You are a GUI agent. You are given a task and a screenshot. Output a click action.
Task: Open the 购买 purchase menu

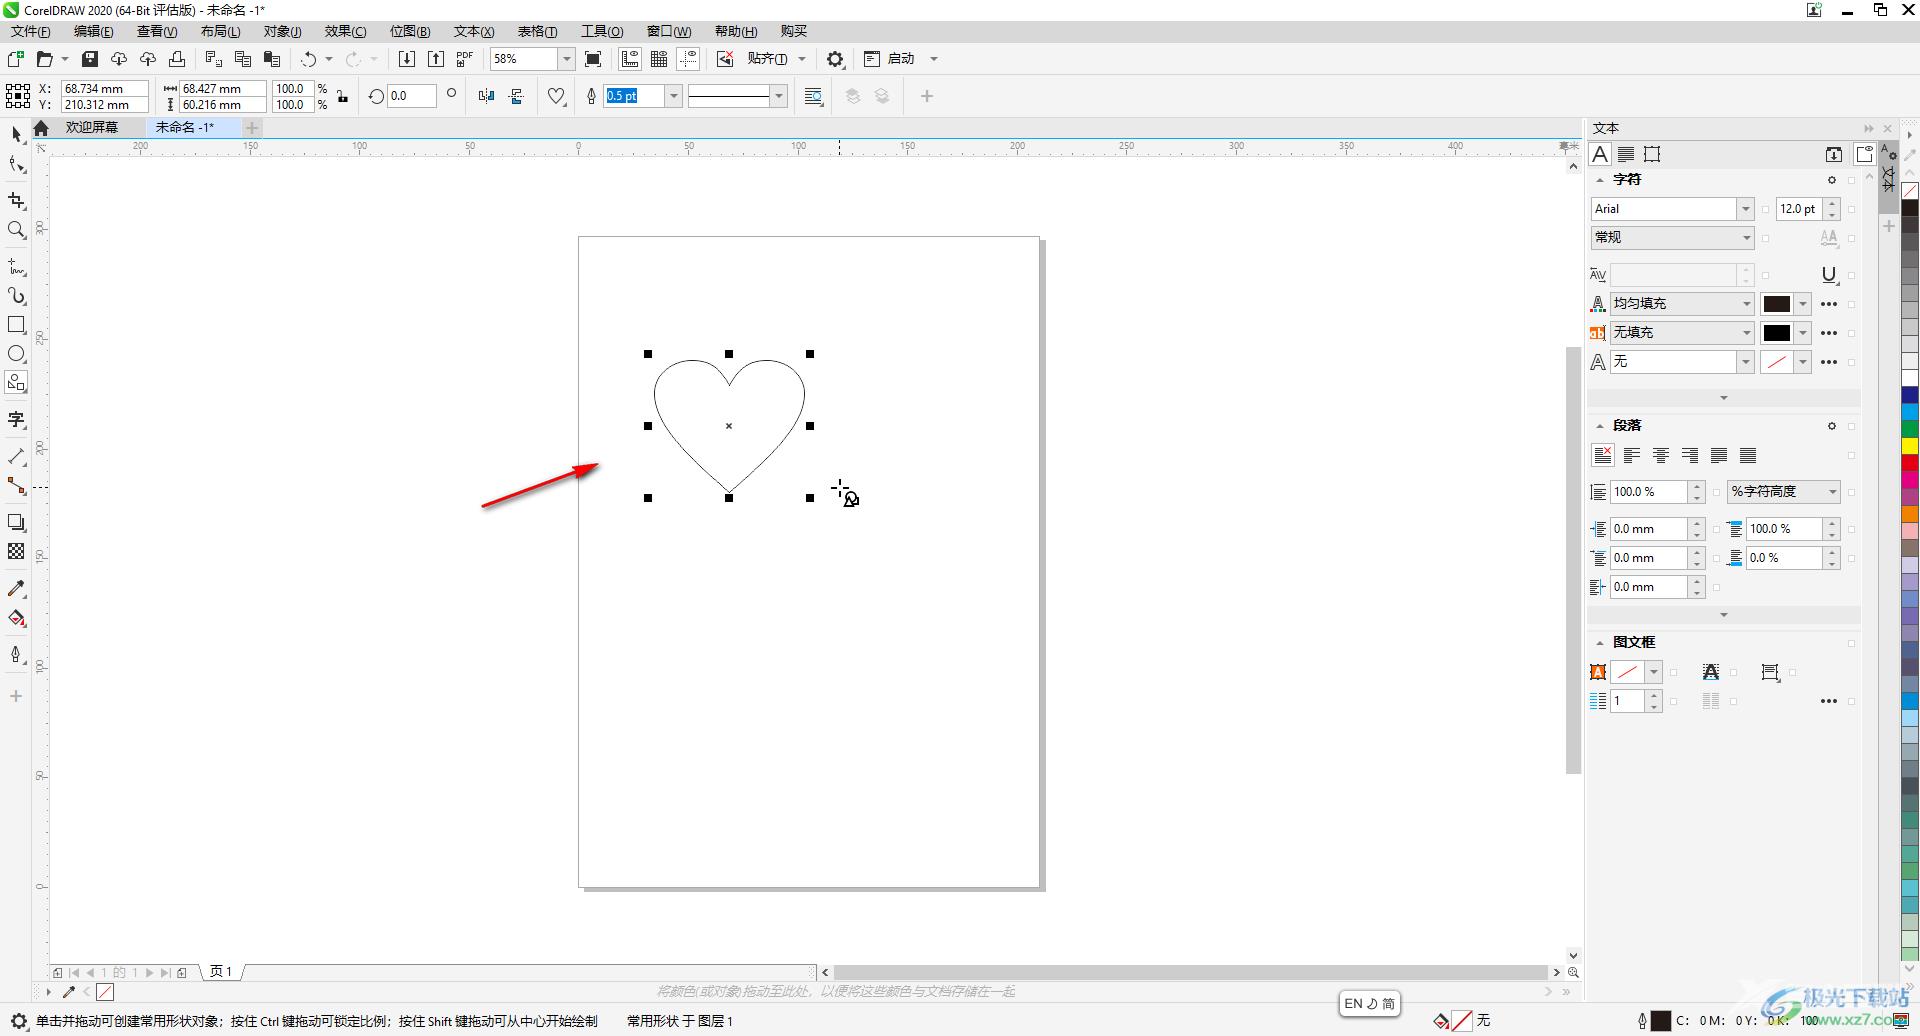coord(793,31)
